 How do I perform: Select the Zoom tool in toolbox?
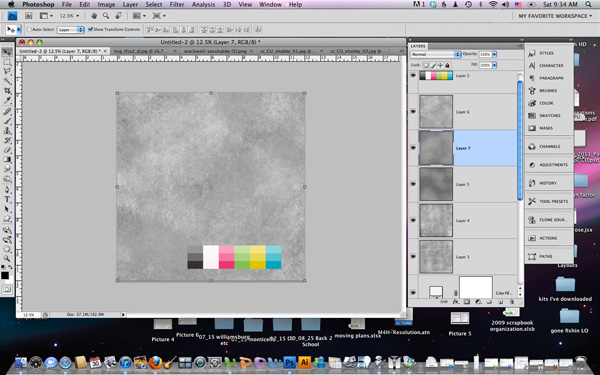pyautogui.click(x=7, y=259)
